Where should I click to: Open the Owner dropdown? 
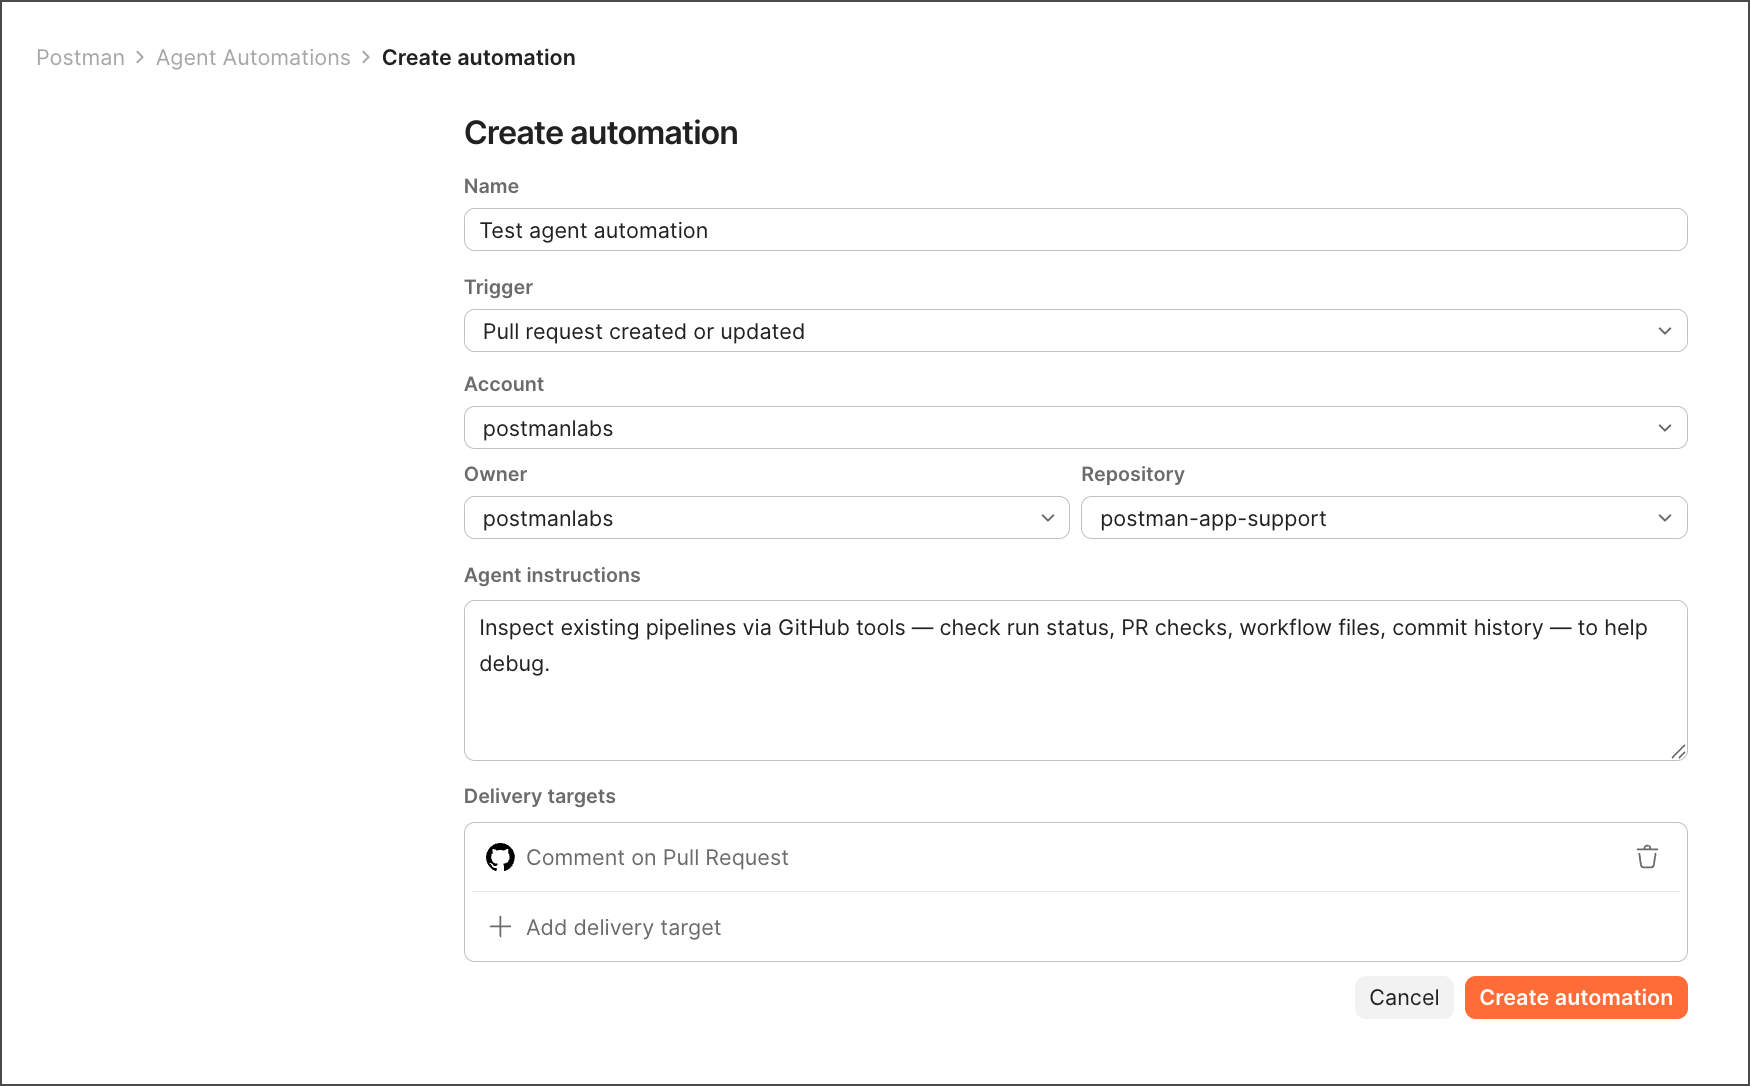pyautogui.click(x=766, y=518)
